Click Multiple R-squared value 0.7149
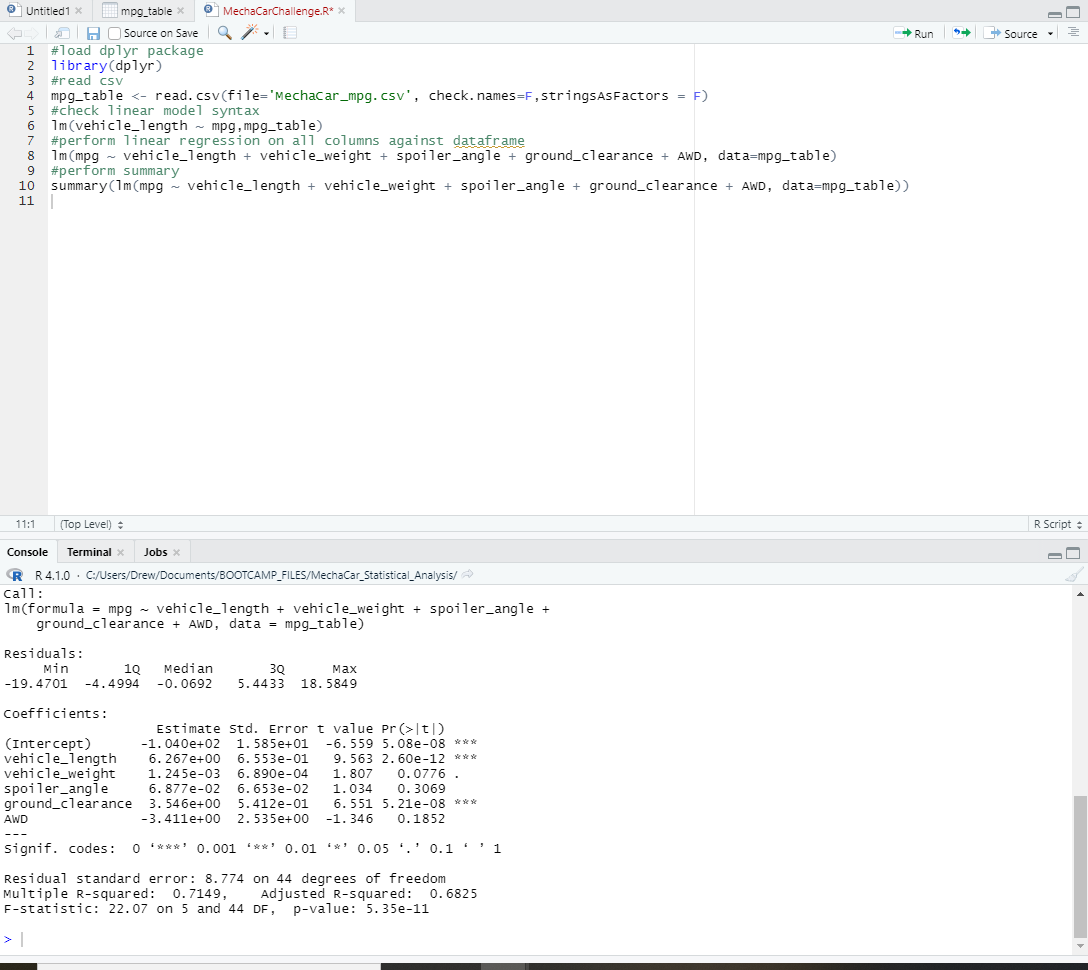The height and width of the screenshot is (970, 1088). click(x=196, y=894)
